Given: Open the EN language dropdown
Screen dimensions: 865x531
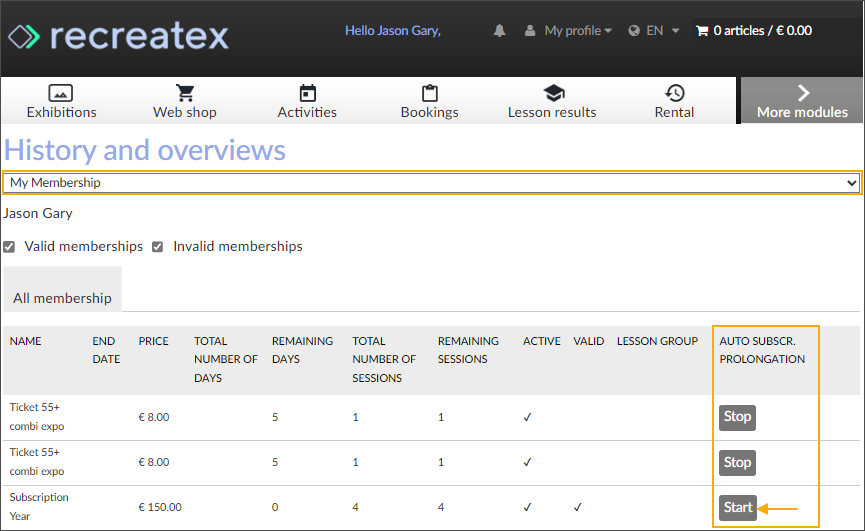Looking at the screenshot, I should click(654, 31).
